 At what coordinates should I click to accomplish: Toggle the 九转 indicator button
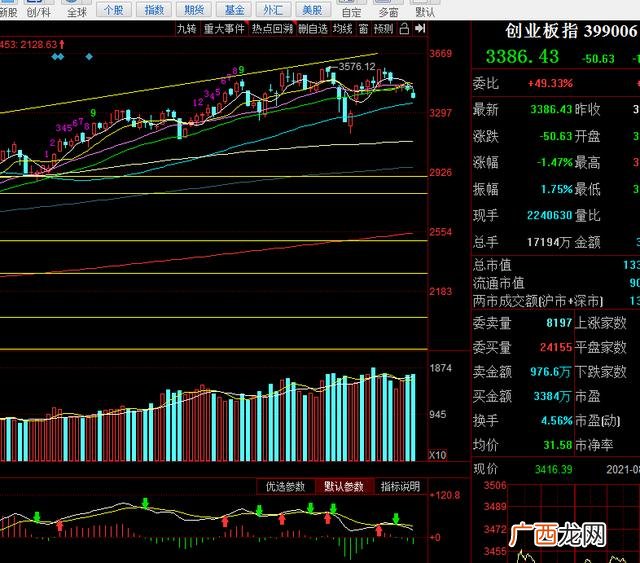(x=187, y=29)
